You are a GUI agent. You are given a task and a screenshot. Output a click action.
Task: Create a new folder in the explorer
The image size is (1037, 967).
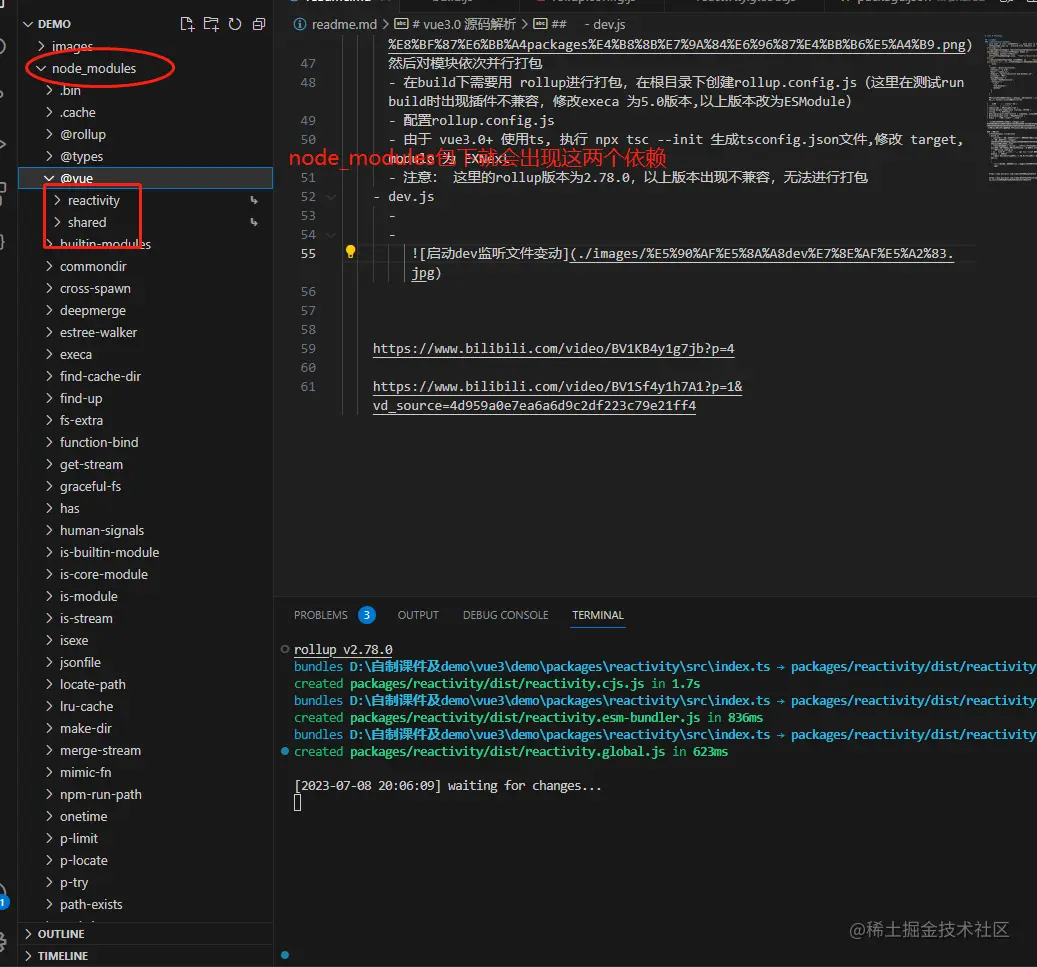coord(211,23)
